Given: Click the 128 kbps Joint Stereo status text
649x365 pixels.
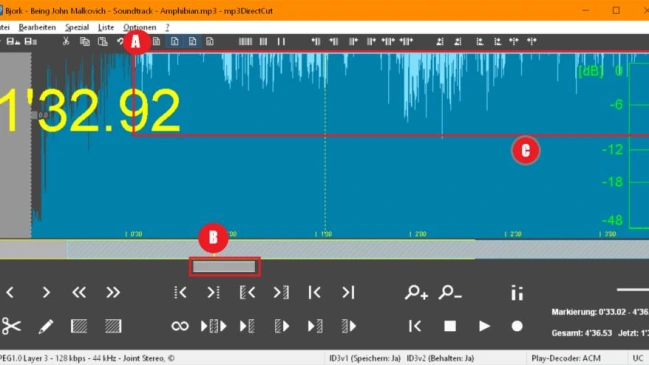Looking at the screenshot, I should [x=87, y=358].
